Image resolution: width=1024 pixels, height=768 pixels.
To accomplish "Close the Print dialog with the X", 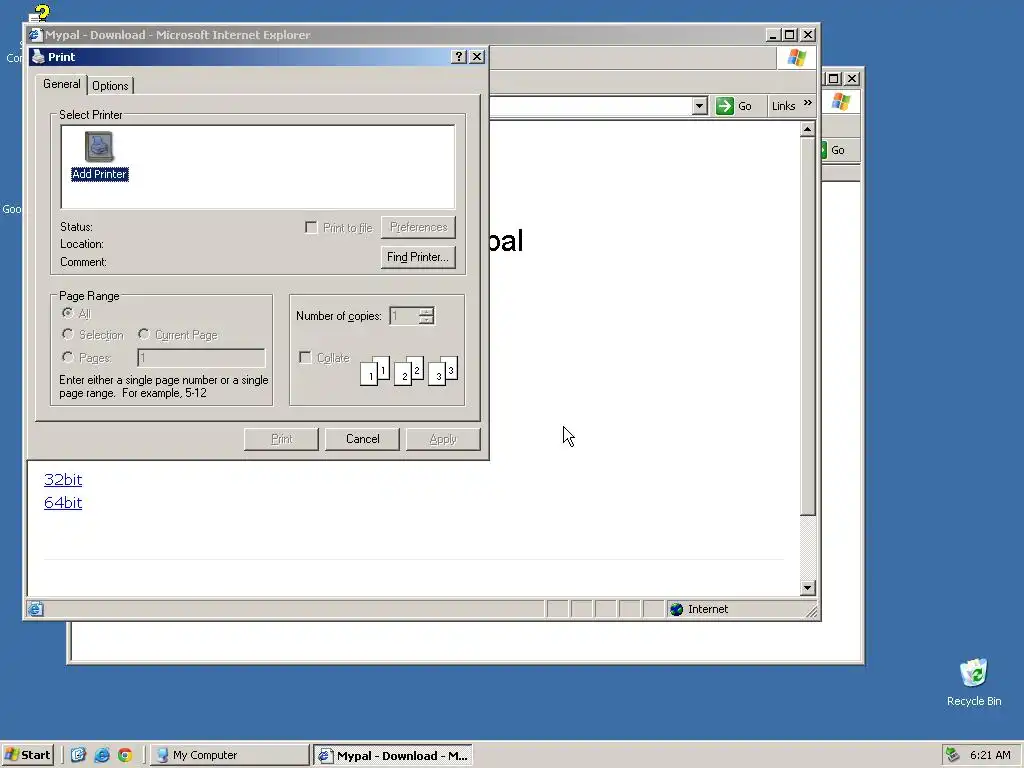I will pyautogui.click(x=477, y=57).
